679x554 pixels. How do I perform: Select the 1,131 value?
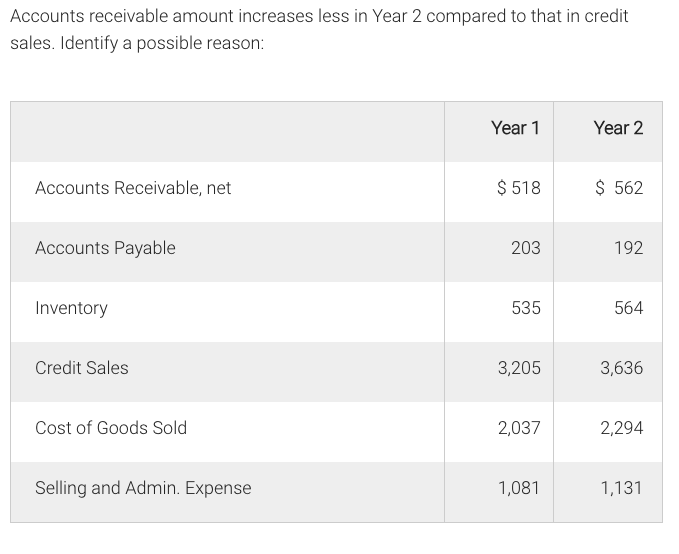[x=621, y=488]
